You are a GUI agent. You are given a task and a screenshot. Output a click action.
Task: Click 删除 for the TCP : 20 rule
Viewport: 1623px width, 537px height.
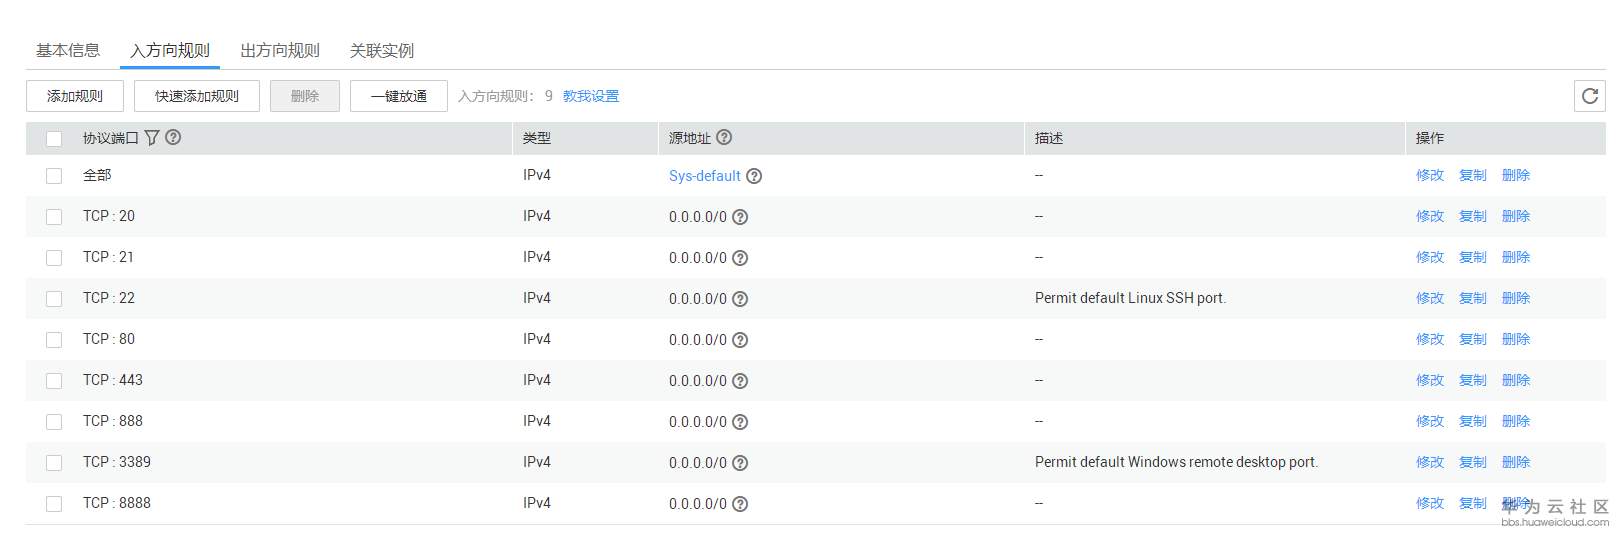tap(1516, 216)
